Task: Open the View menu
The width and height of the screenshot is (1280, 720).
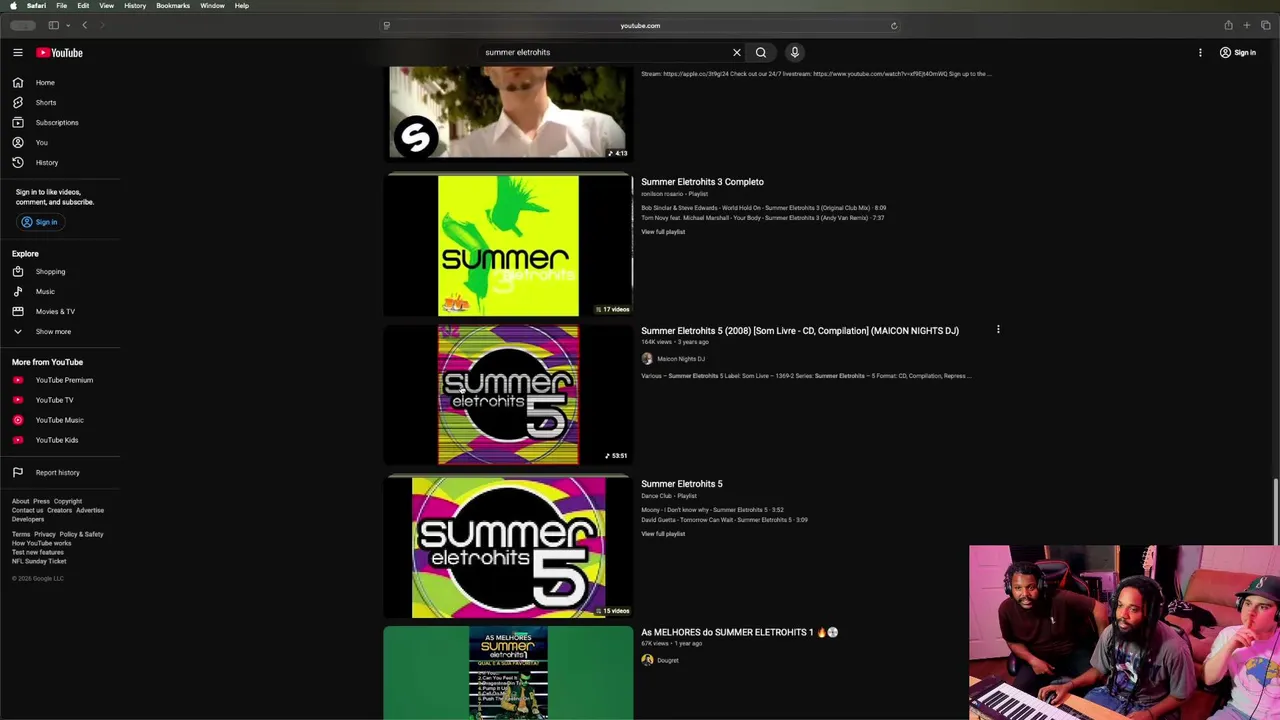Action: 106,5
